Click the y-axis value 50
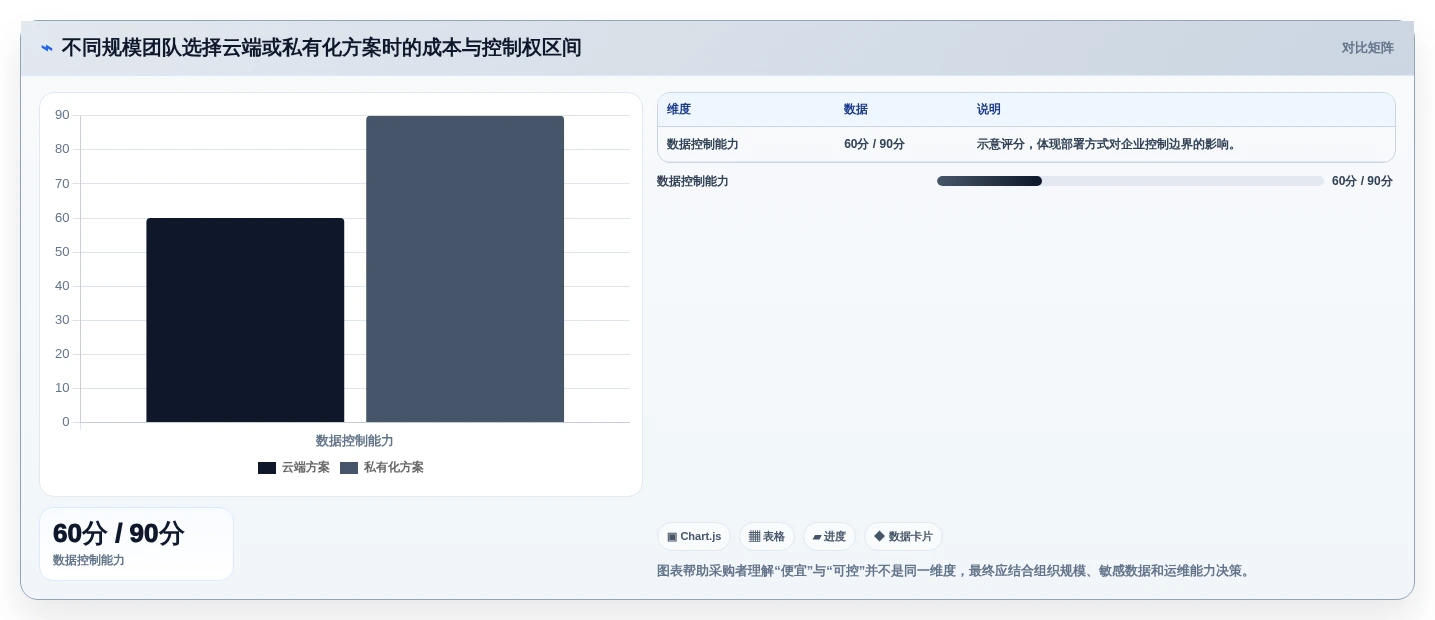Screen dimensions: 1435x620 pyautogui.click(x=62, y=252)
